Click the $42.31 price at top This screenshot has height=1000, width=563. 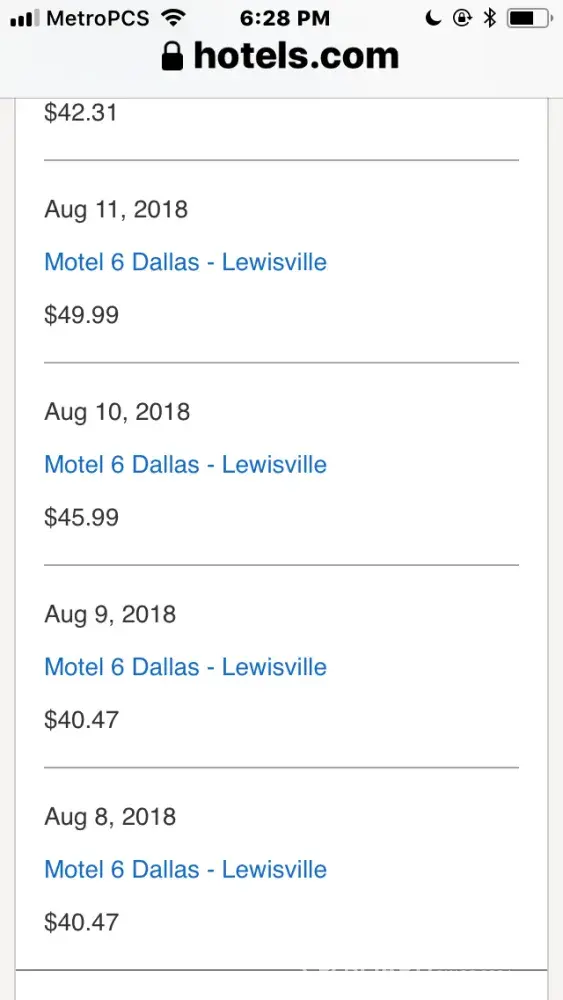point(81,113)
